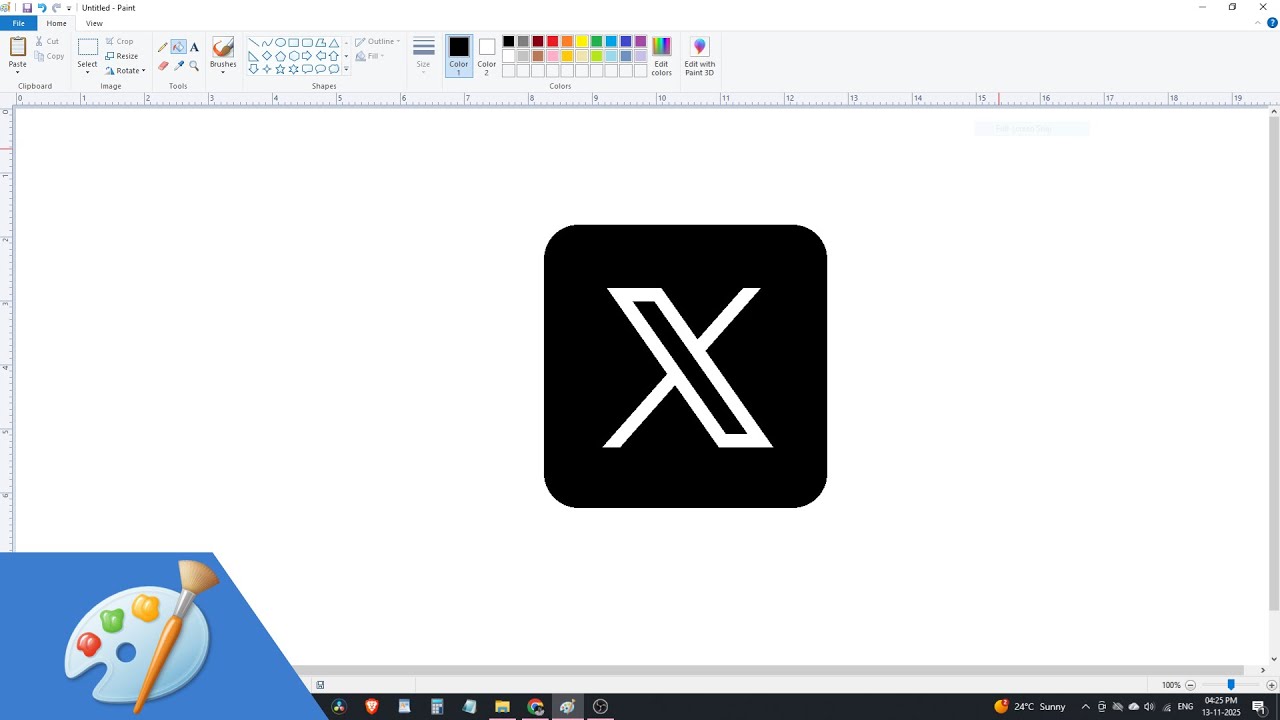
Task: Activate Color 1 foreground selector
Action: [459, 56]
